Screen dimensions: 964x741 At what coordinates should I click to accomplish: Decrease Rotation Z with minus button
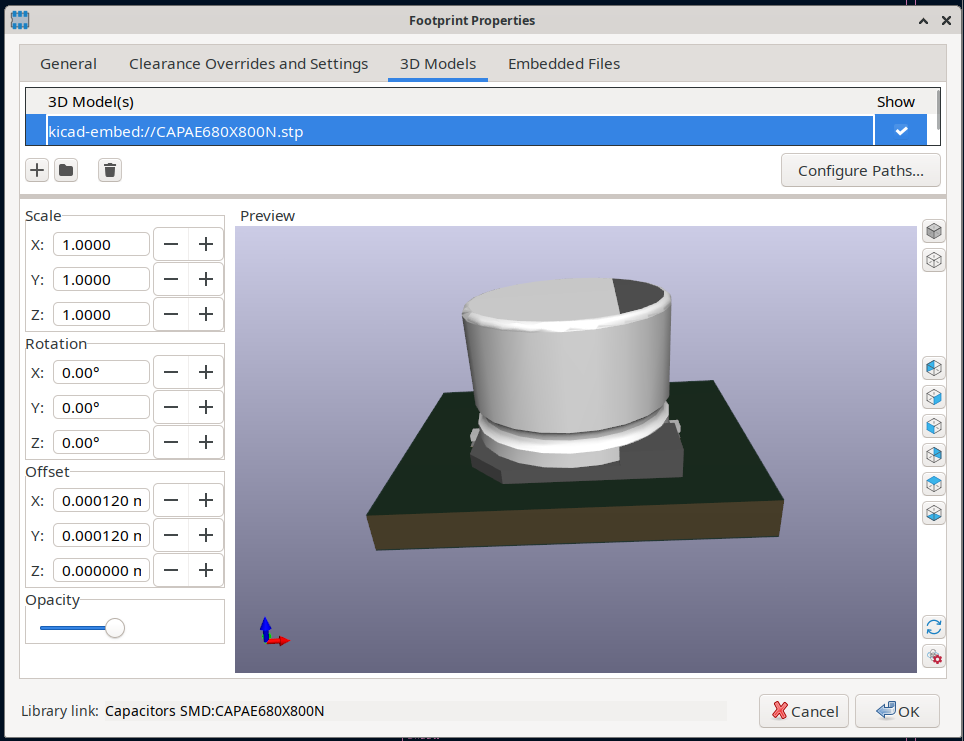pyautogui.click(x=171, y=442)
